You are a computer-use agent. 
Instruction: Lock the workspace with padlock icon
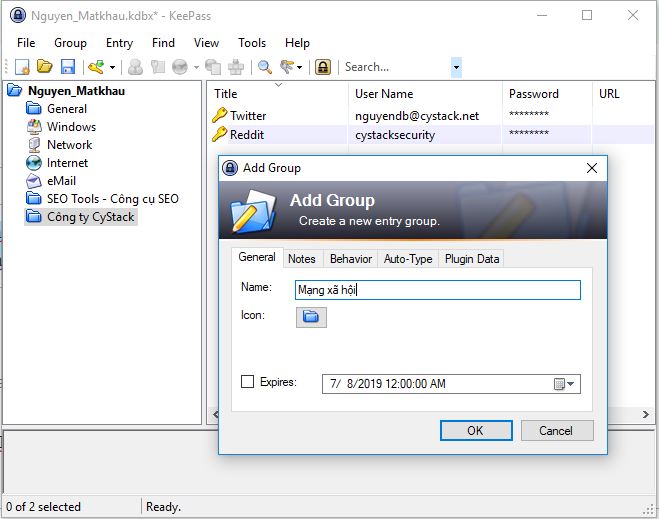[323, 67]
